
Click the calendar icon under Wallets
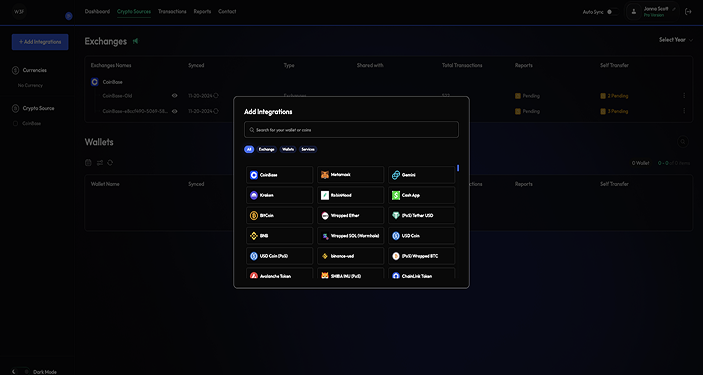point(88,163)
